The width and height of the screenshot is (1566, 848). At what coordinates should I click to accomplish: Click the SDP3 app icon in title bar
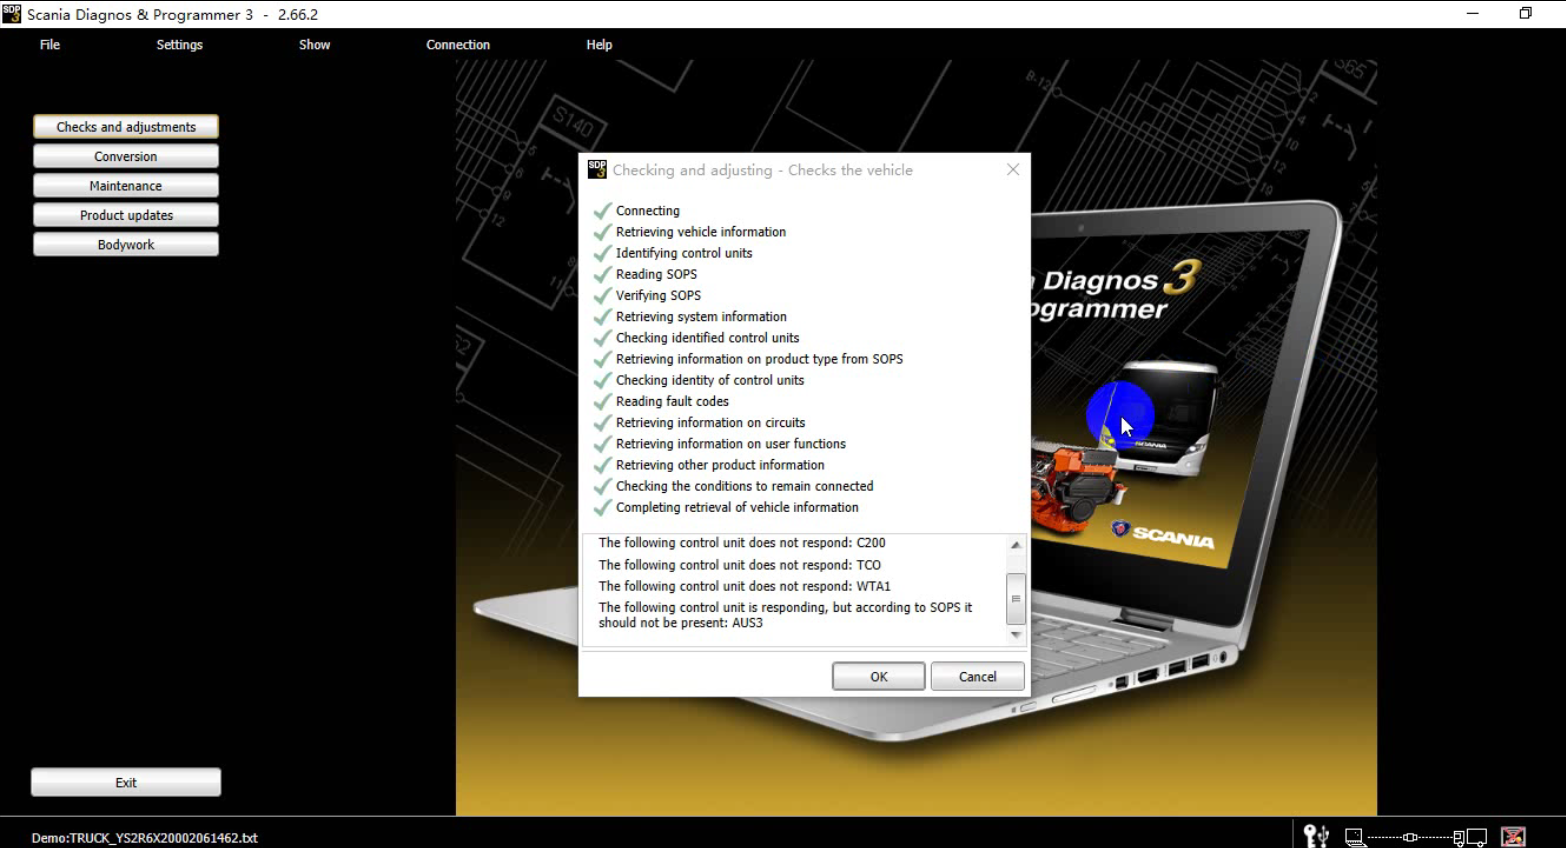11,14
